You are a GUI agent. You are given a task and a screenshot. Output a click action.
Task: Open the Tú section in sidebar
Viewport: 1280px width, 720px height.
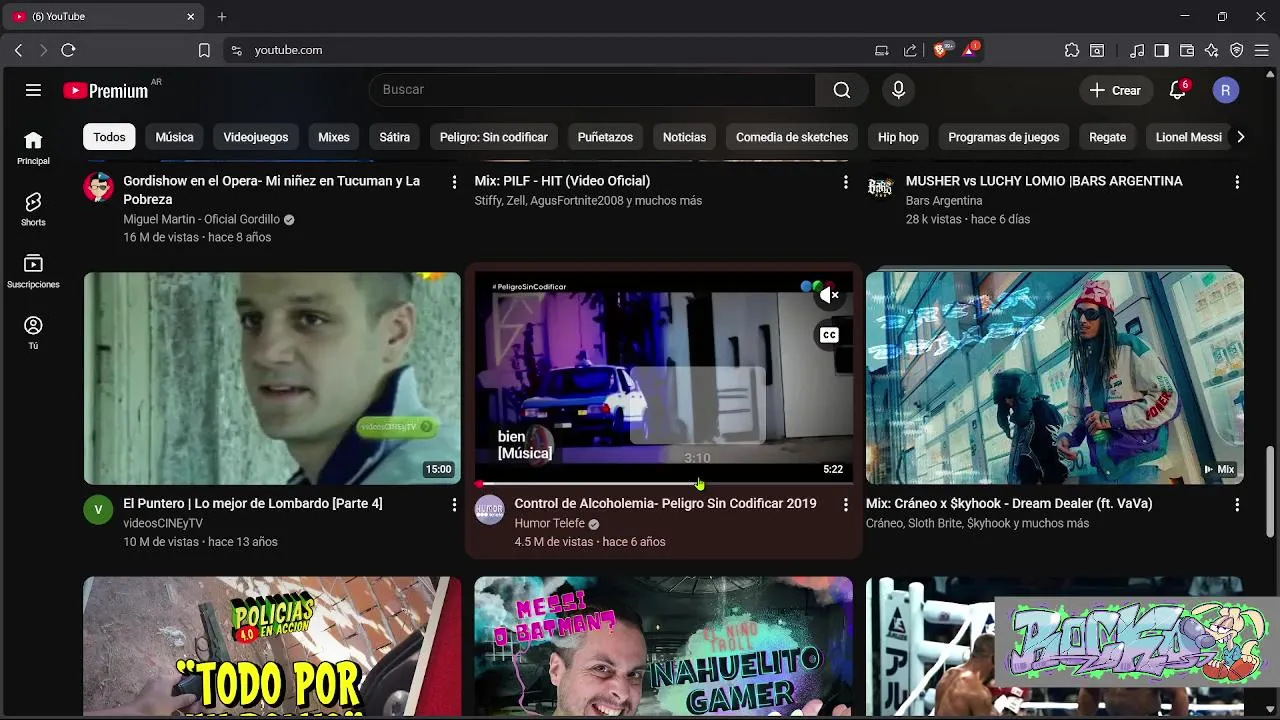click(33, 332)
